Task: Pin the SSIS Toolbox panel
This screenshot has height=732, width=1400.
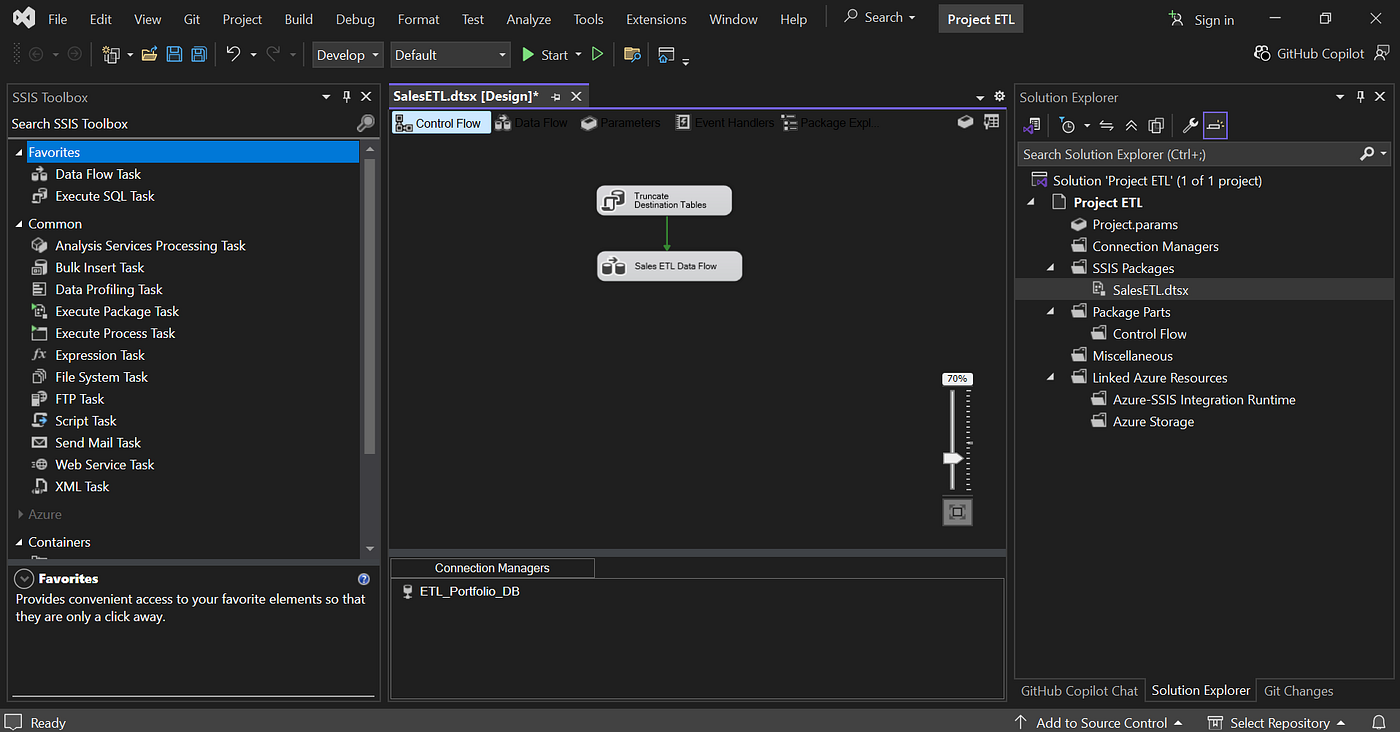Action: 347,97
